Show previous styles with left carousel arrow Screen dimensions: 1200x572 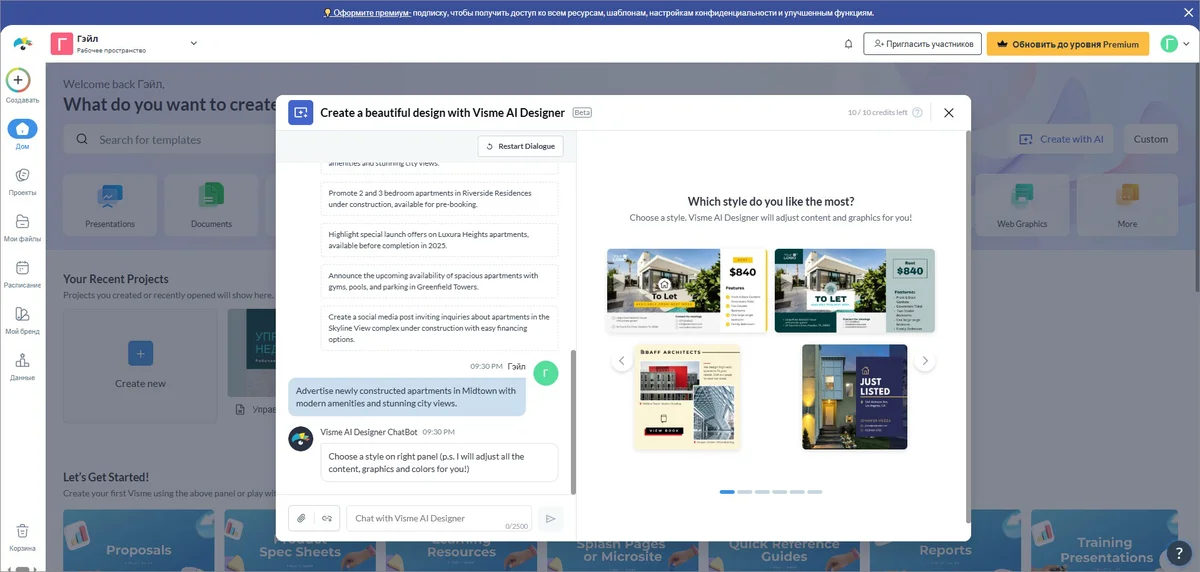621,361
